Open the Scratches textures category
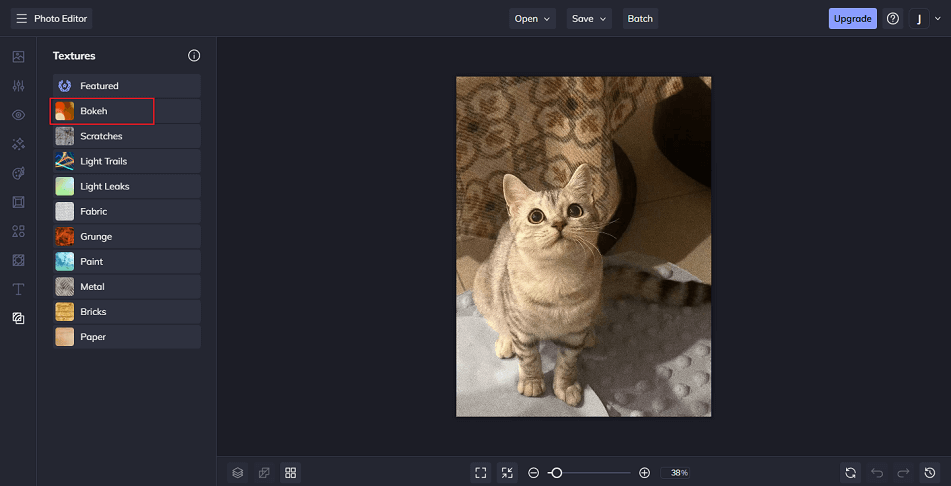 [127, 136]
